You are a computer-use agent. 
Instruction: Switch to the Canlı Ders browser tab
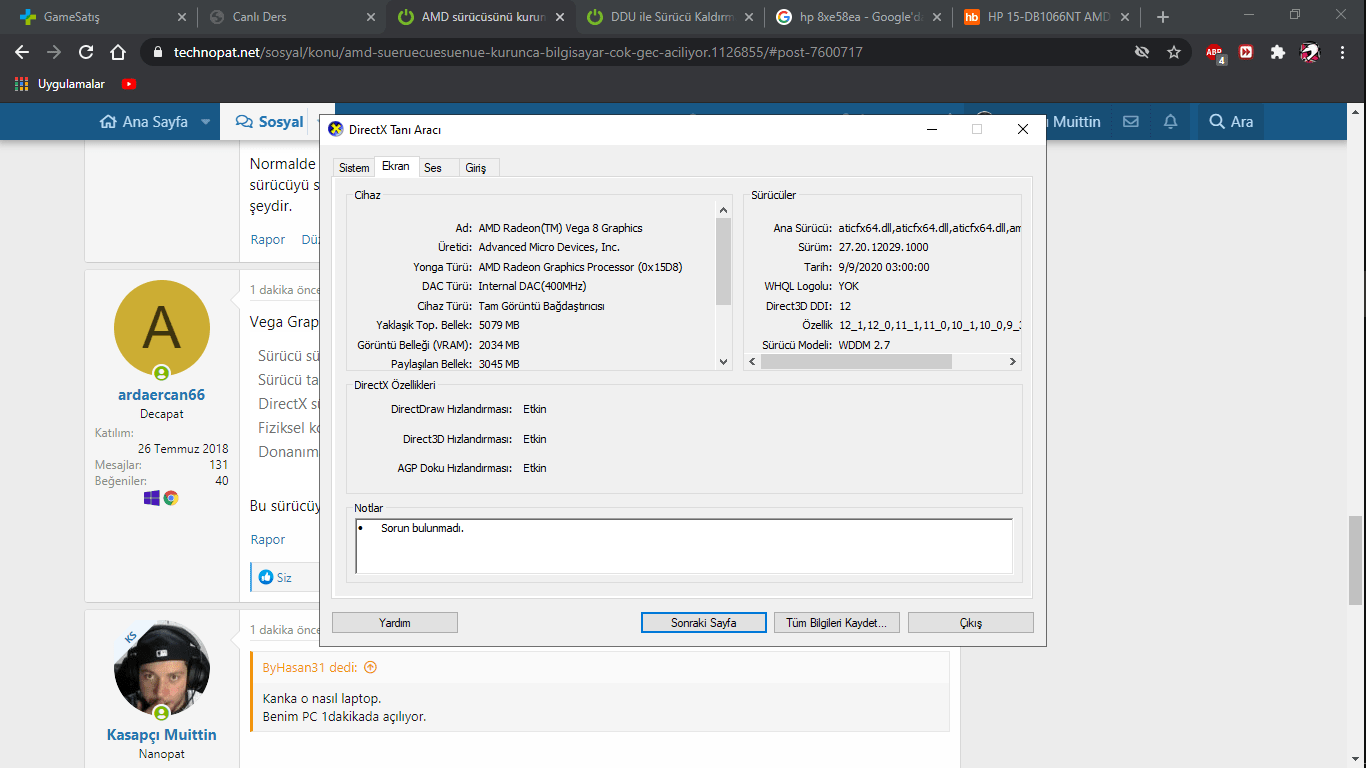click(288, 17)
